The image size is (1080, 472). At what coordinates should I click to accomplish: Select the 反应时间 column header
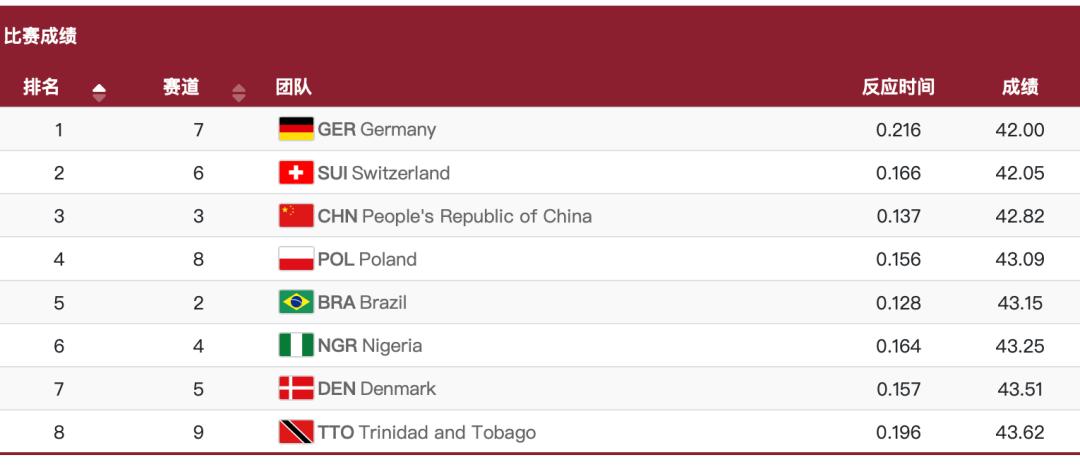tap(898, 88)
